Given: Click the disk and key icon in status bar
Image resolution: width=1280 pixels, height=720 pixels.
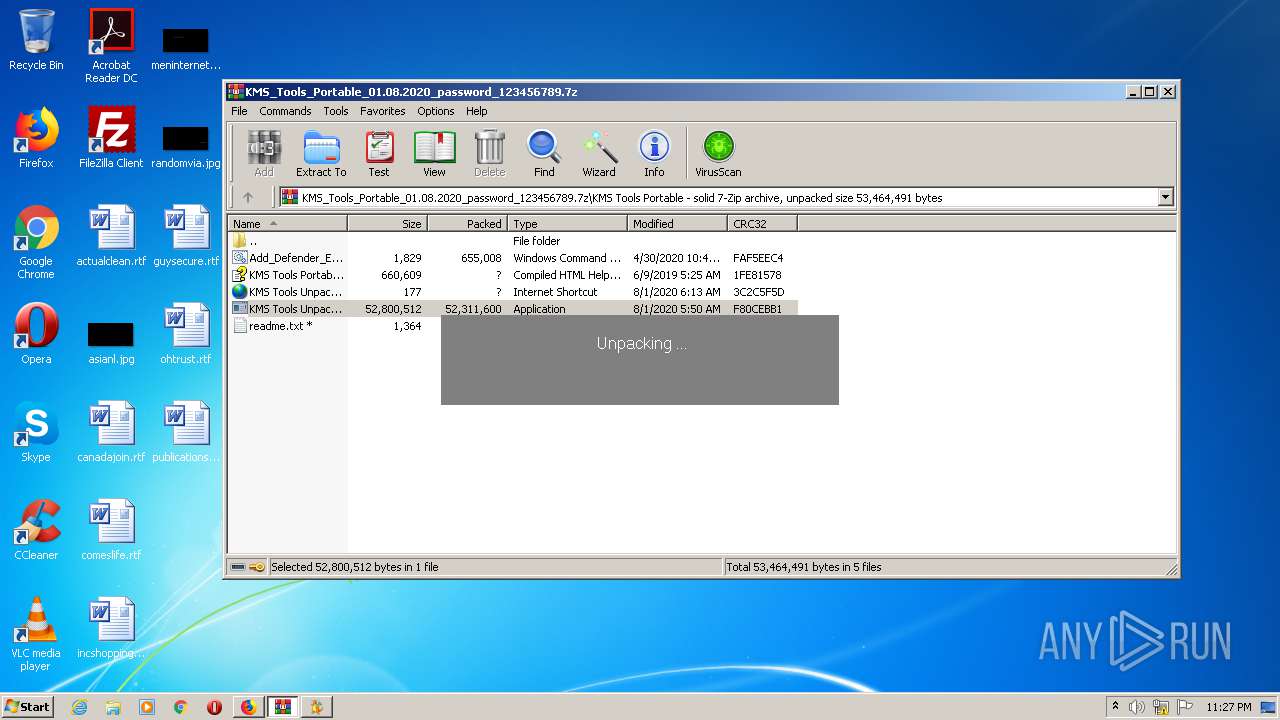Looking at the screenshot, I should click(247, 567).
